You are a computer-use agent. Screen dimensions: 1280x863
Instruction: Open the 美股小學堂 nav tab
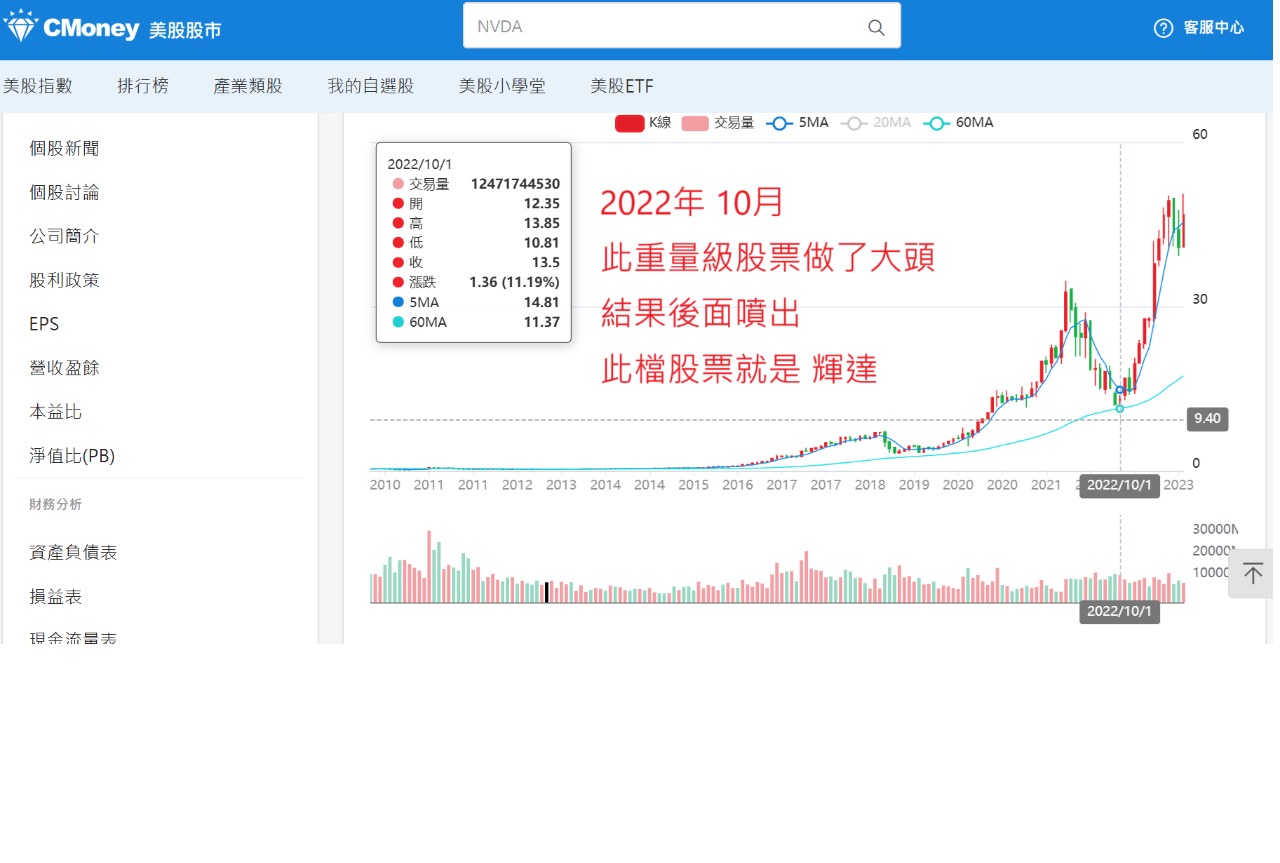(x=502, y=86)
